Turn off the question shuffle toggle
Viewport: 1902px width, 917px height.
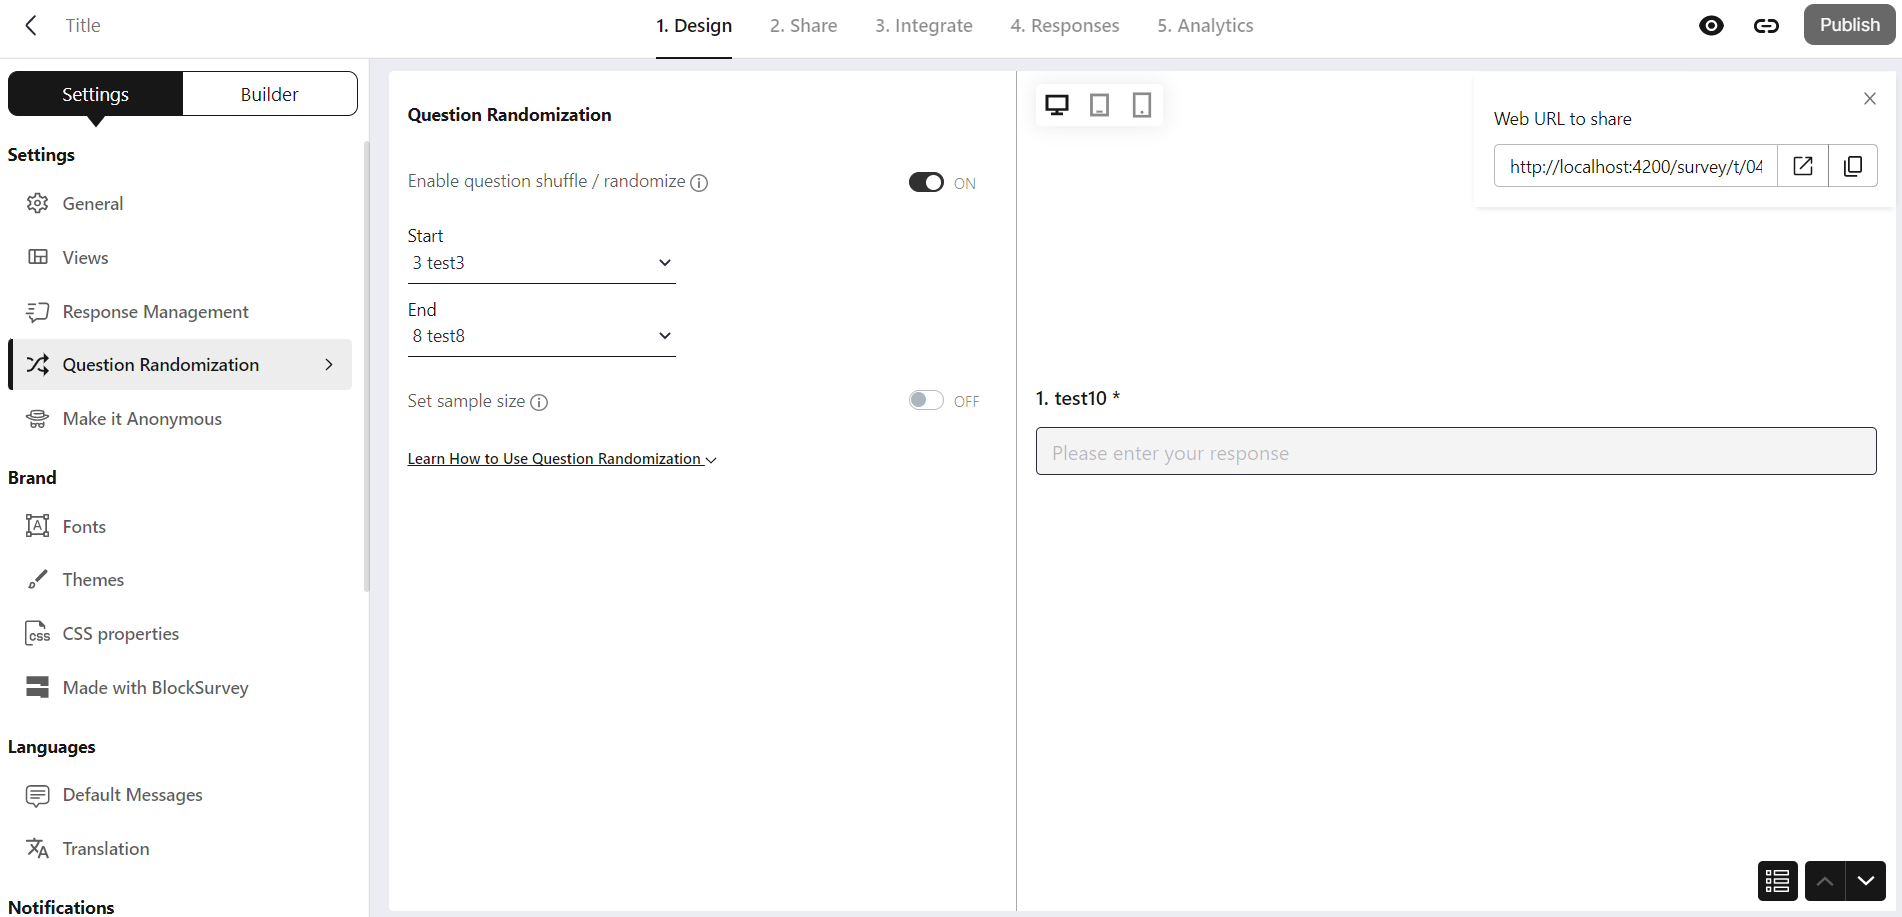(x=926, y=182)
